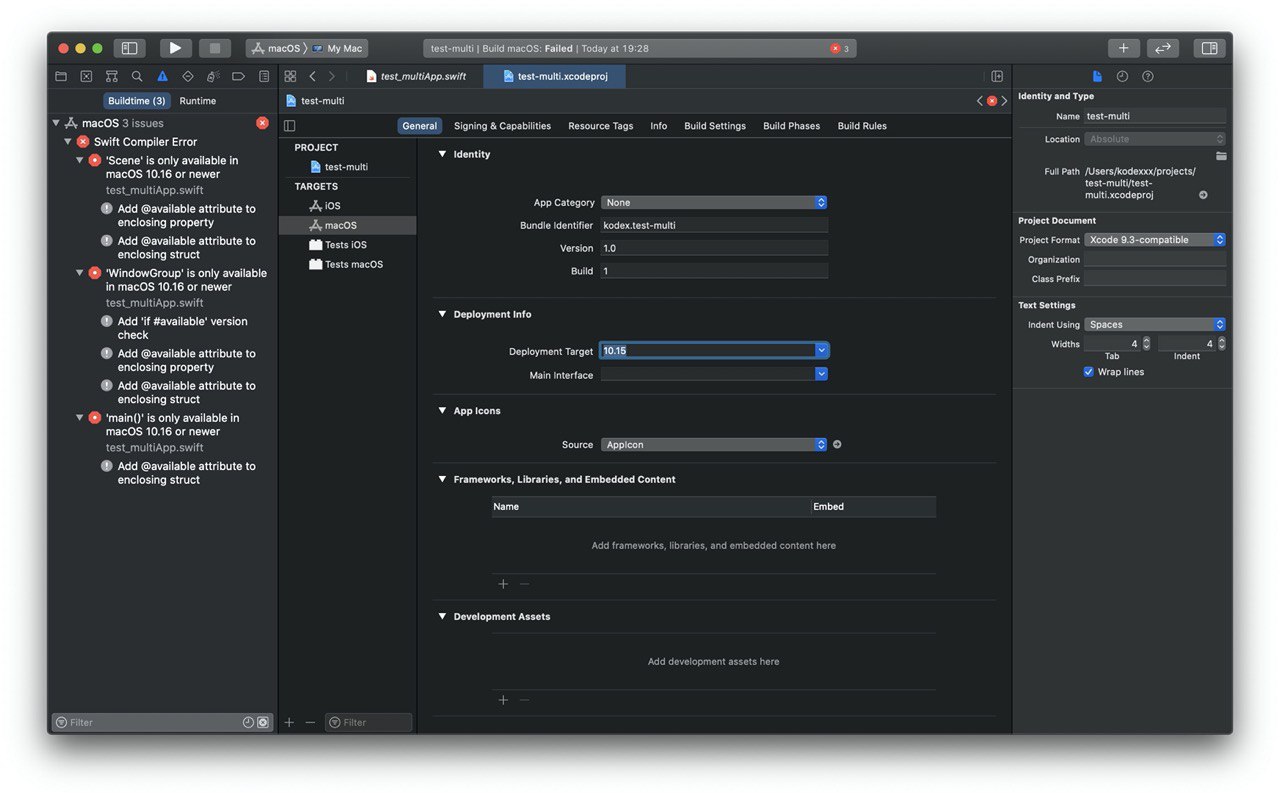Go forward with the editor forward arrow
The width and height of the screenshot is (1280, 797).
(x=332, y=76)
